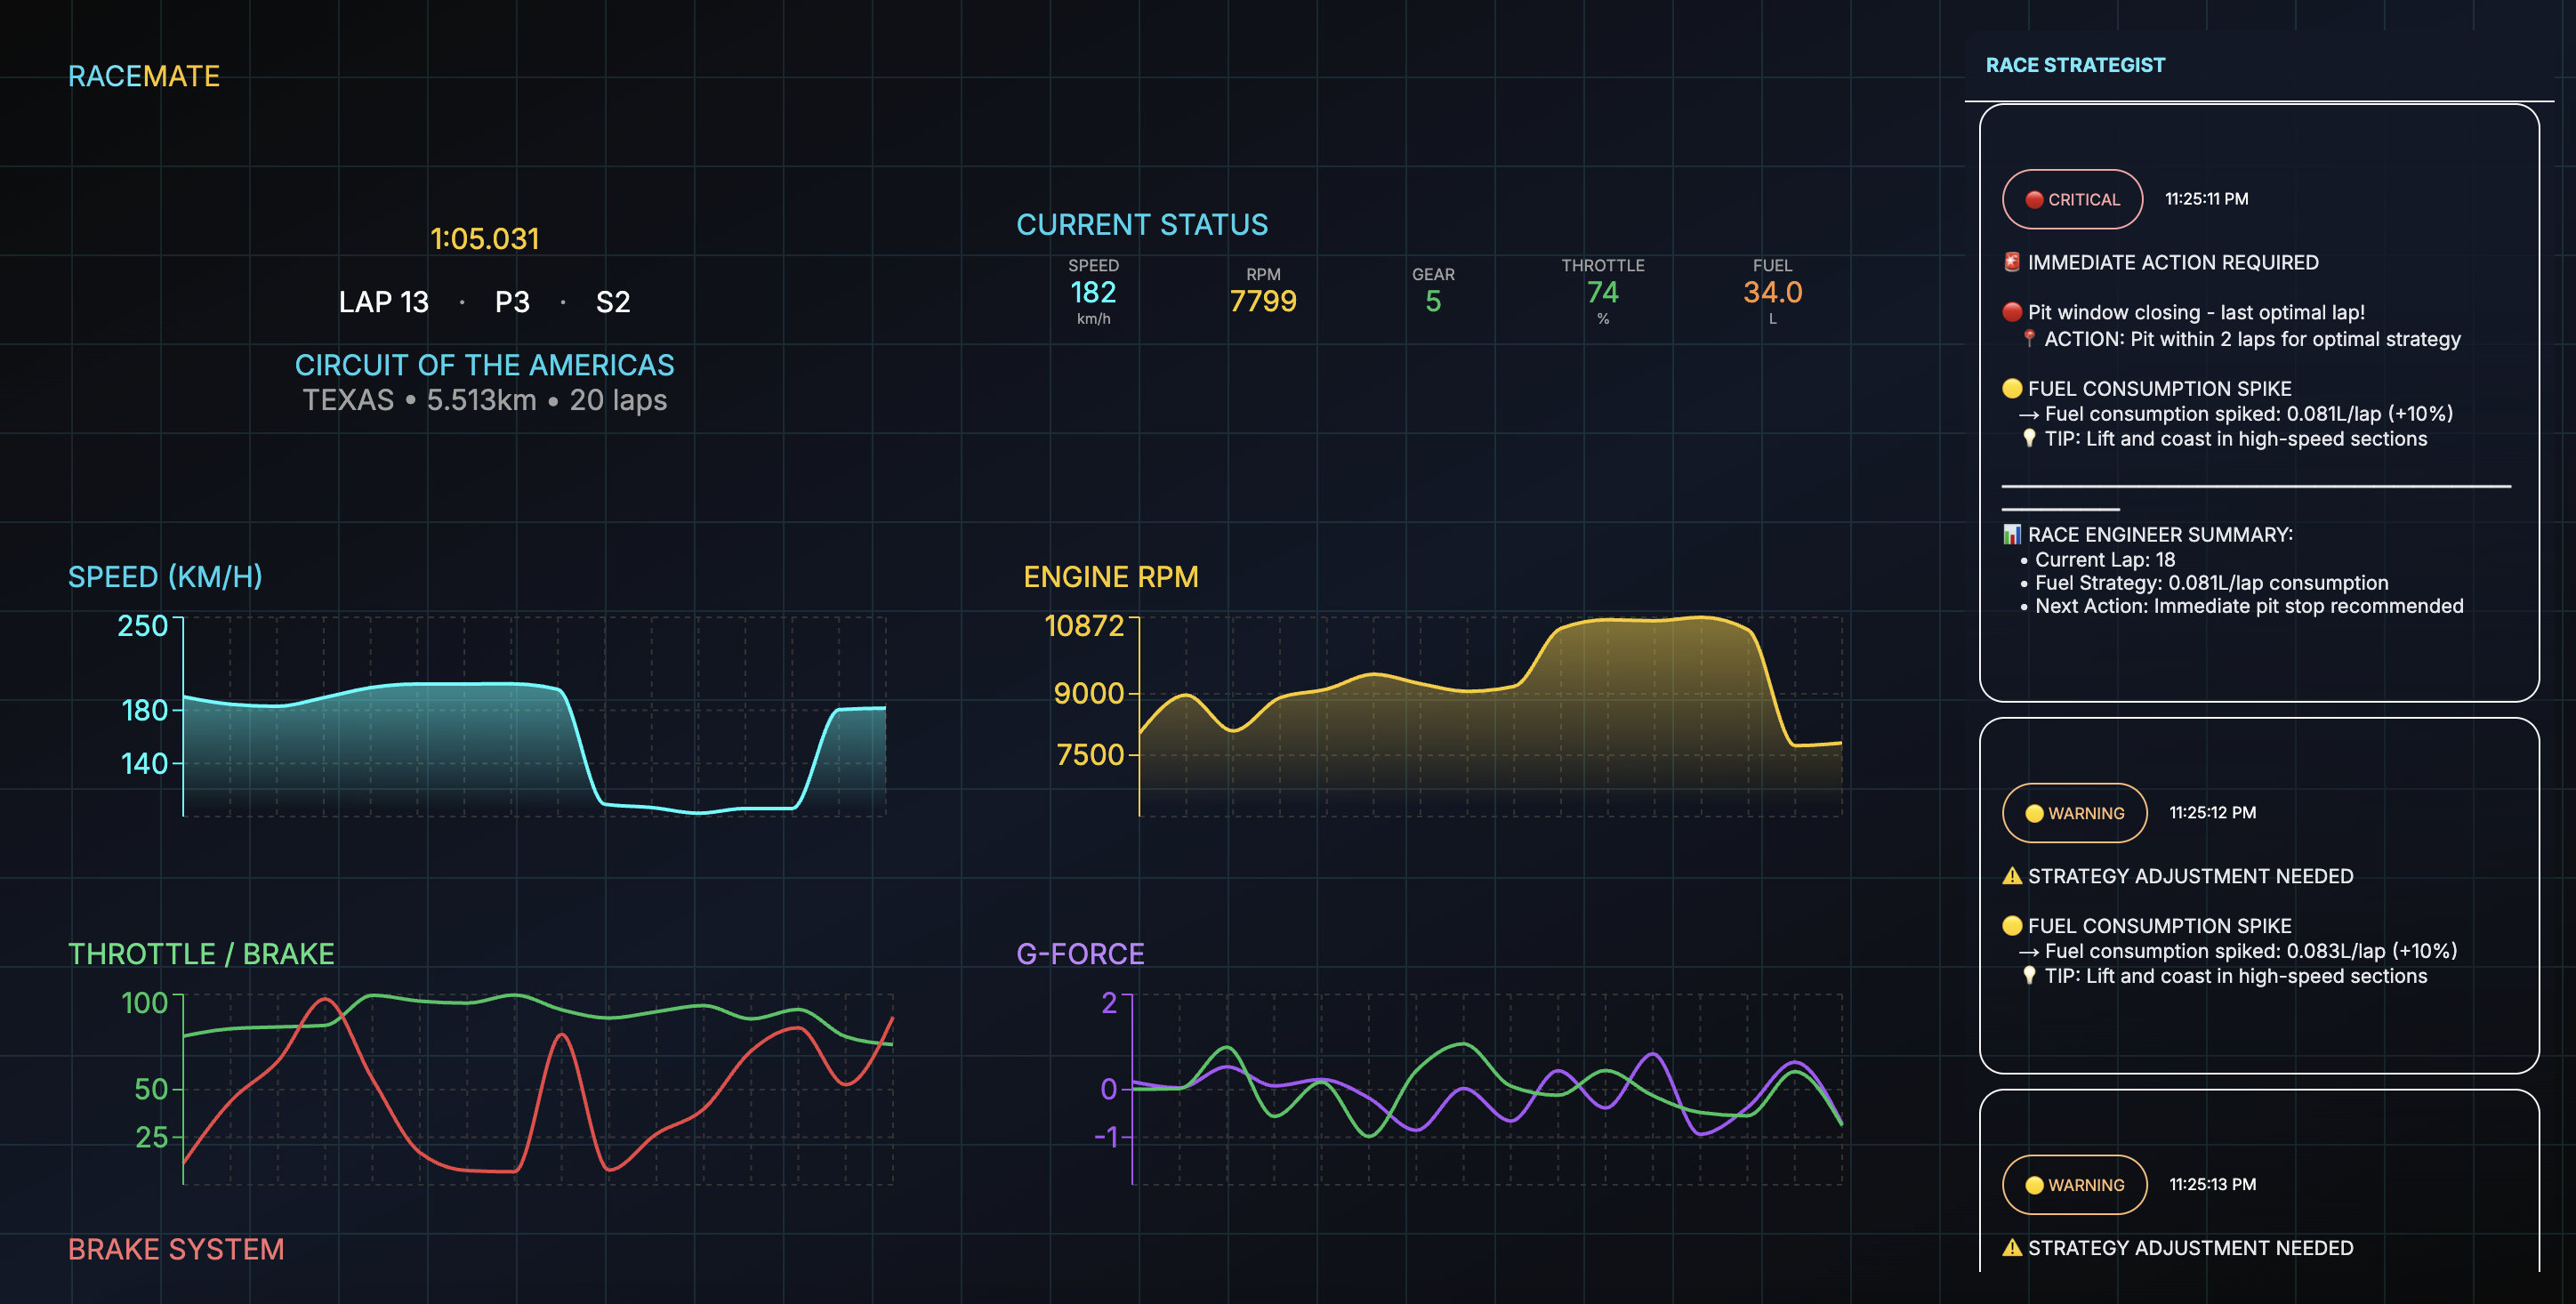Click the 34.0 L fuel value

(1771, 293)
